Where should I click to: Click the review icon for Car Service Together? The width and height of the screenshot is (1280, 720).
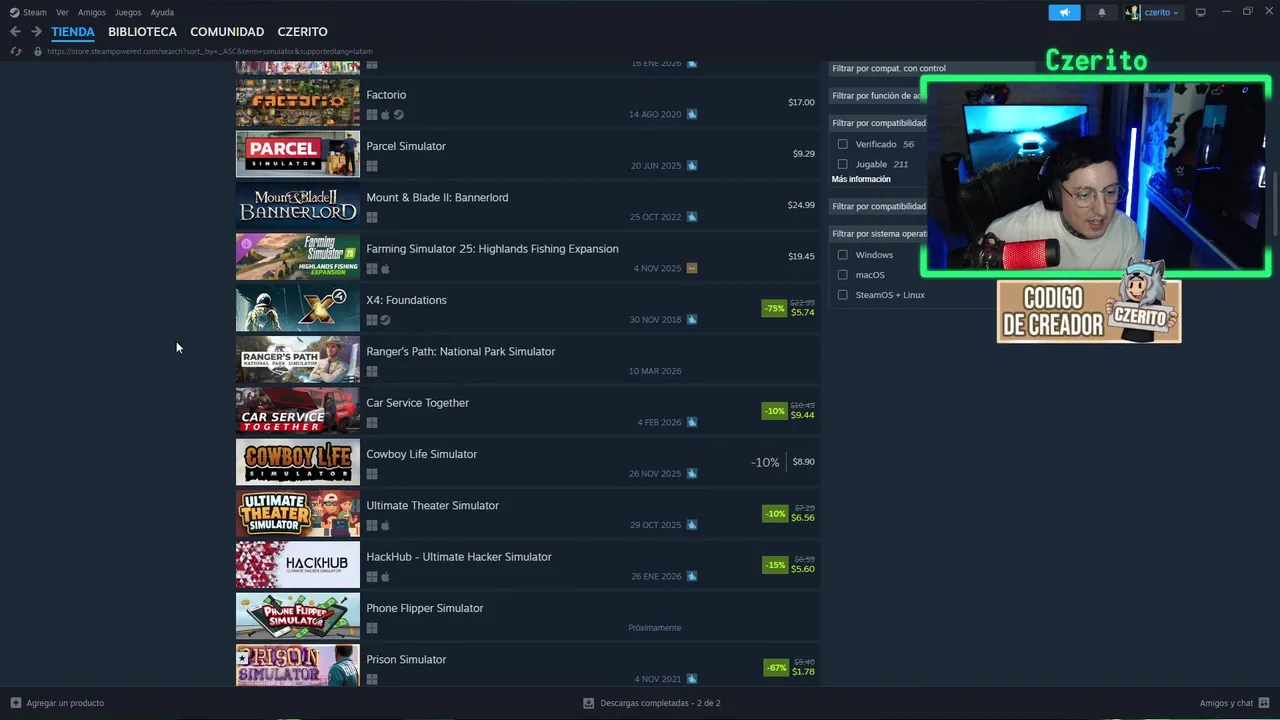[x=692, y=422]
